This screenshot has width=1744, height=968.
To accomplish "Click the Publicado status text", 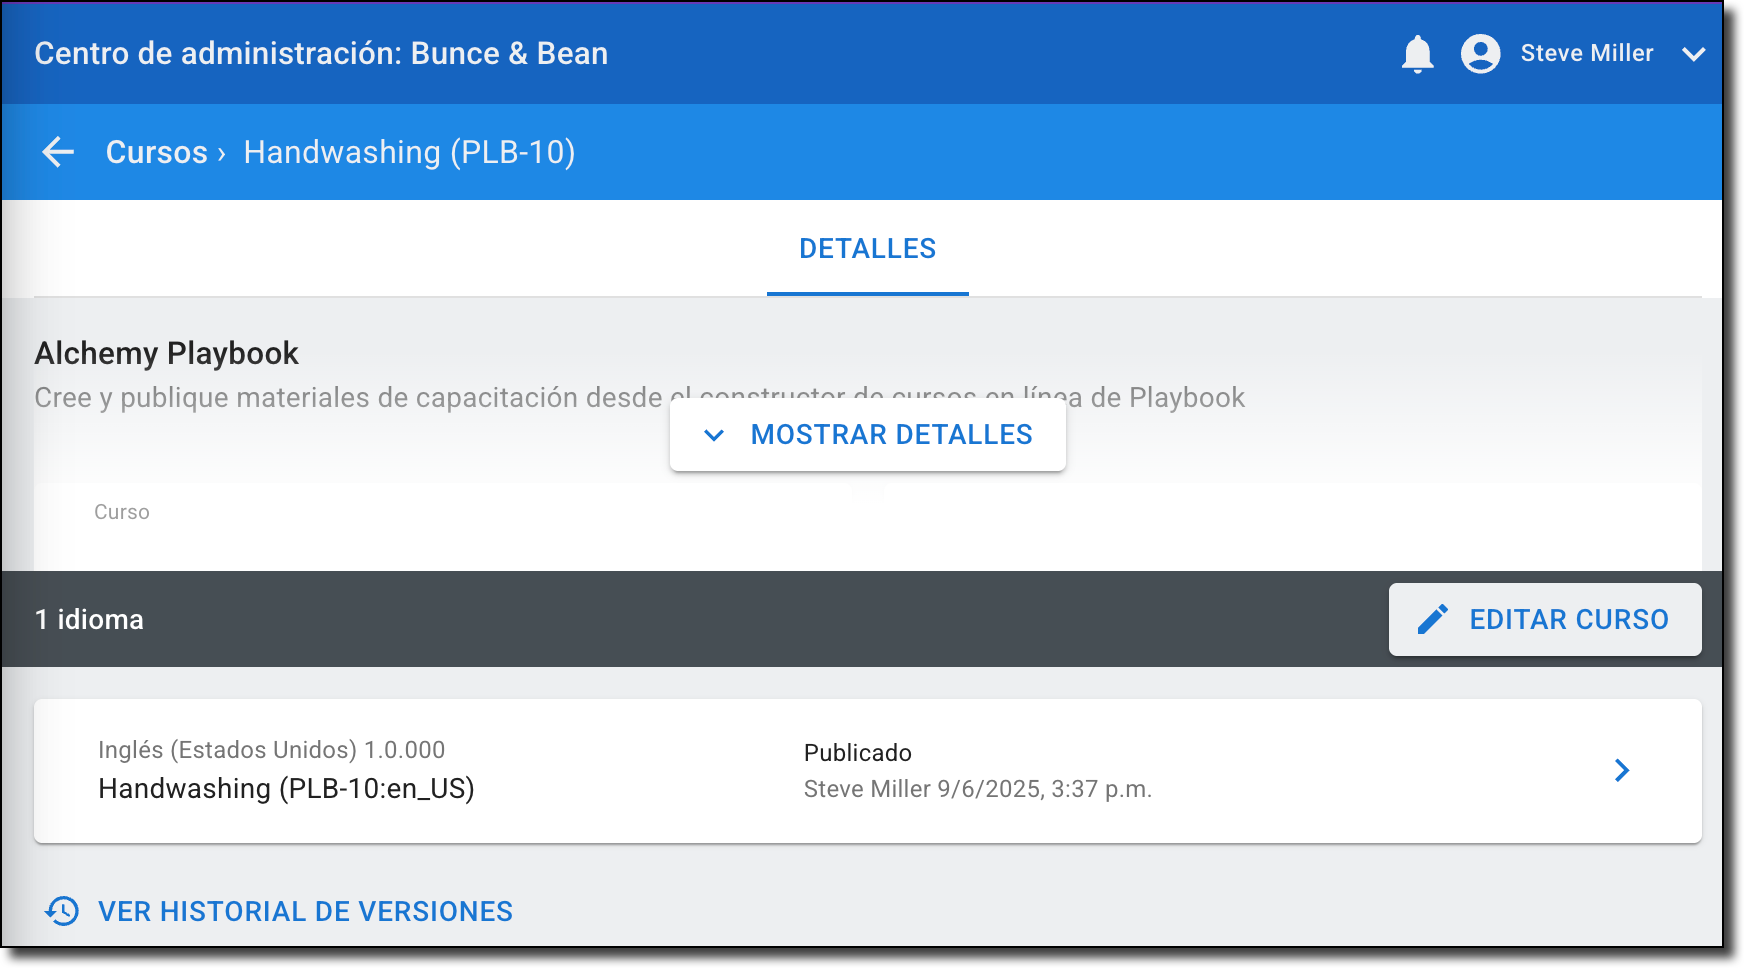I will tap(857, 753).
